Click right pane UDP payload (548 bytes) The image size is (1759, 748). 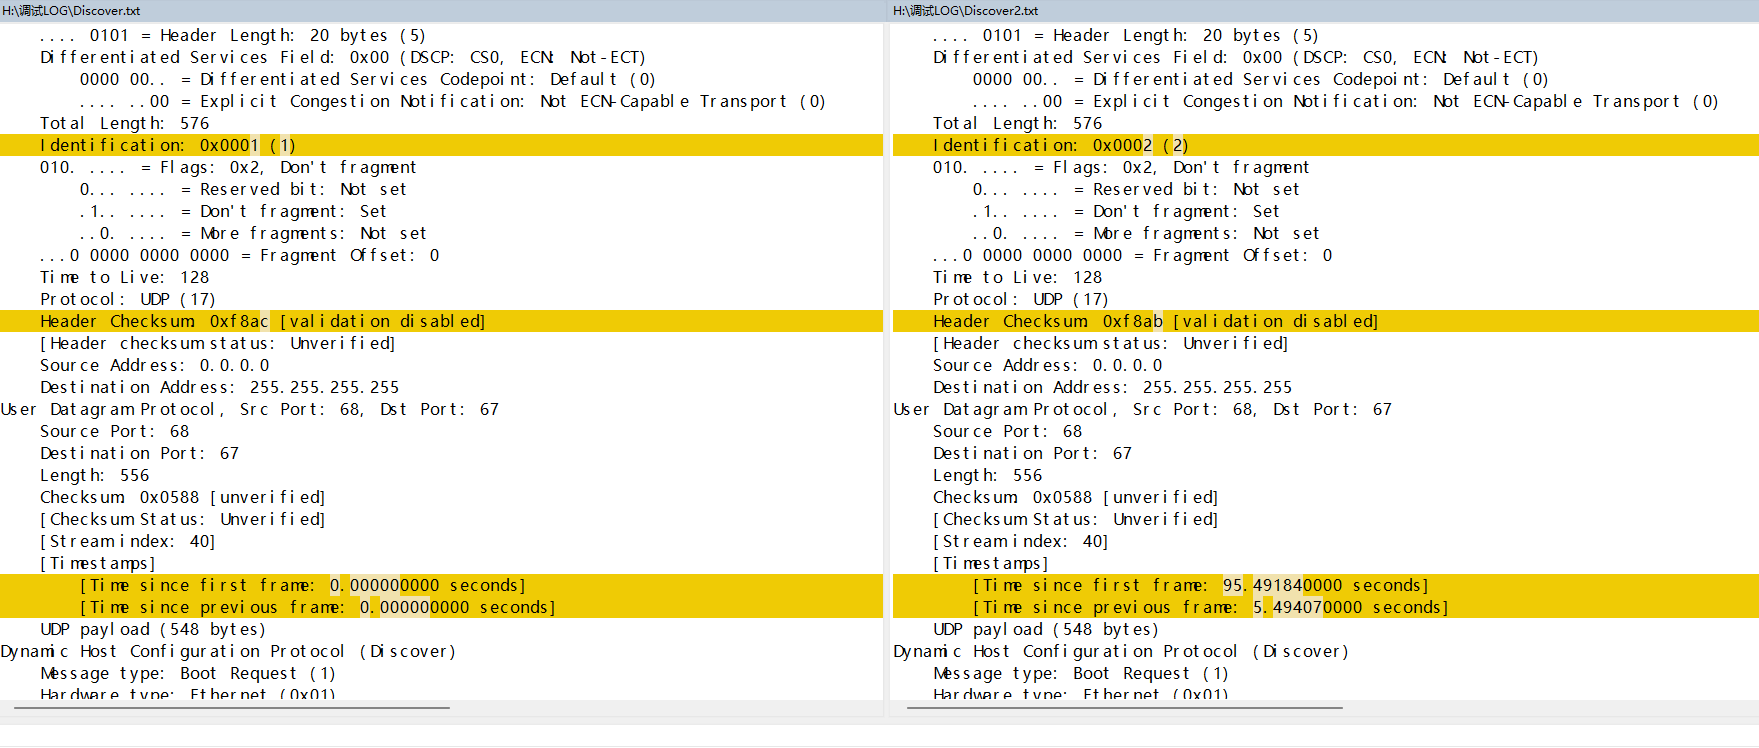click(1046, 629)
